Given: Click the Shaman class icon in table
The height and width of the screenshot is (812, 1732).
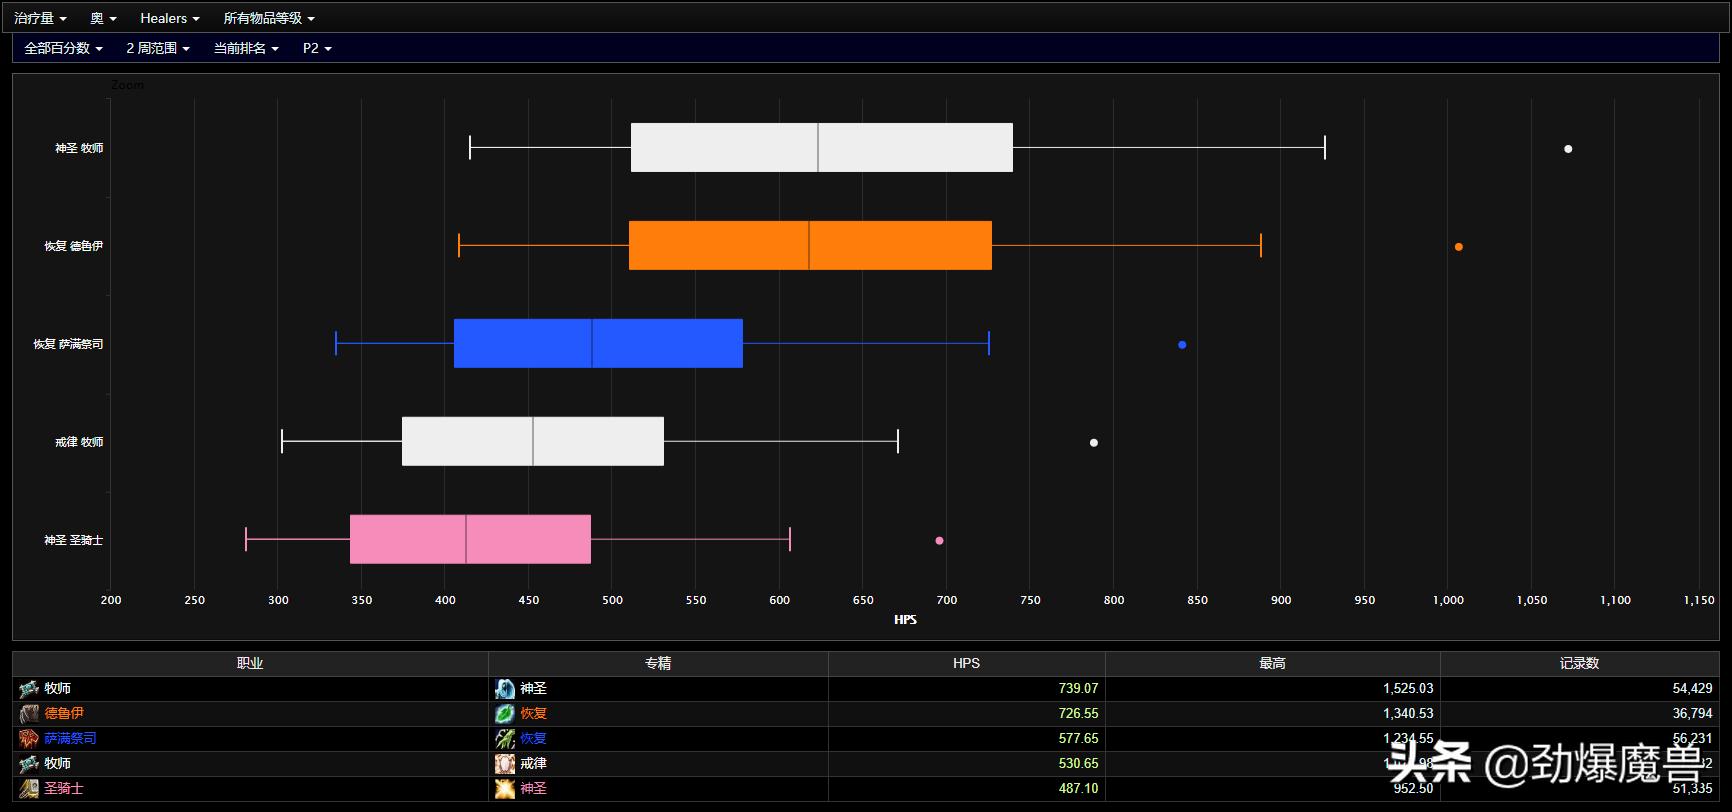Looking at the screenshot, I should 29,739.
